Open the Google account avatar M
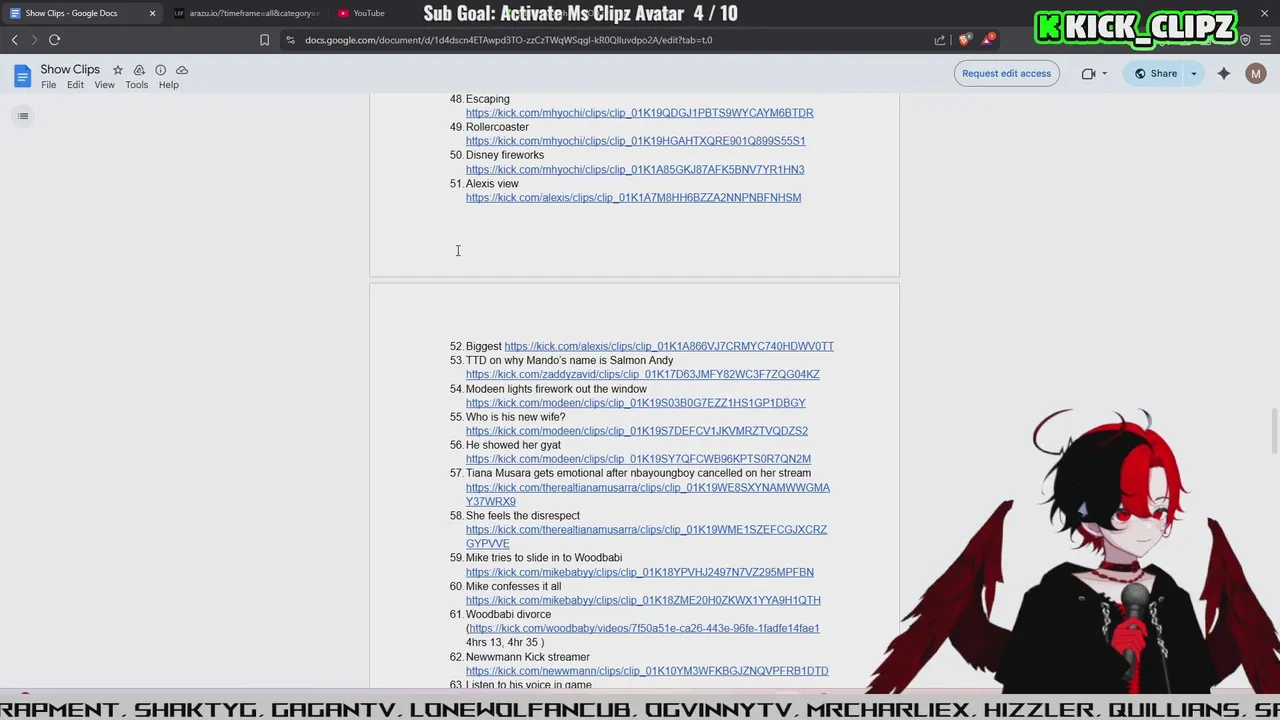 click(1256, 73)
